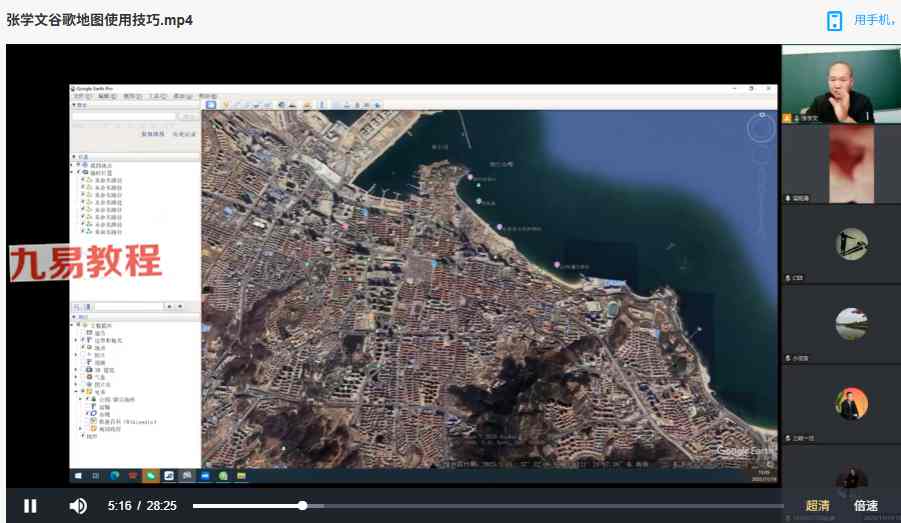
Task: Collapse the 搜索 panel header triangle
Action: click(73, 105)
